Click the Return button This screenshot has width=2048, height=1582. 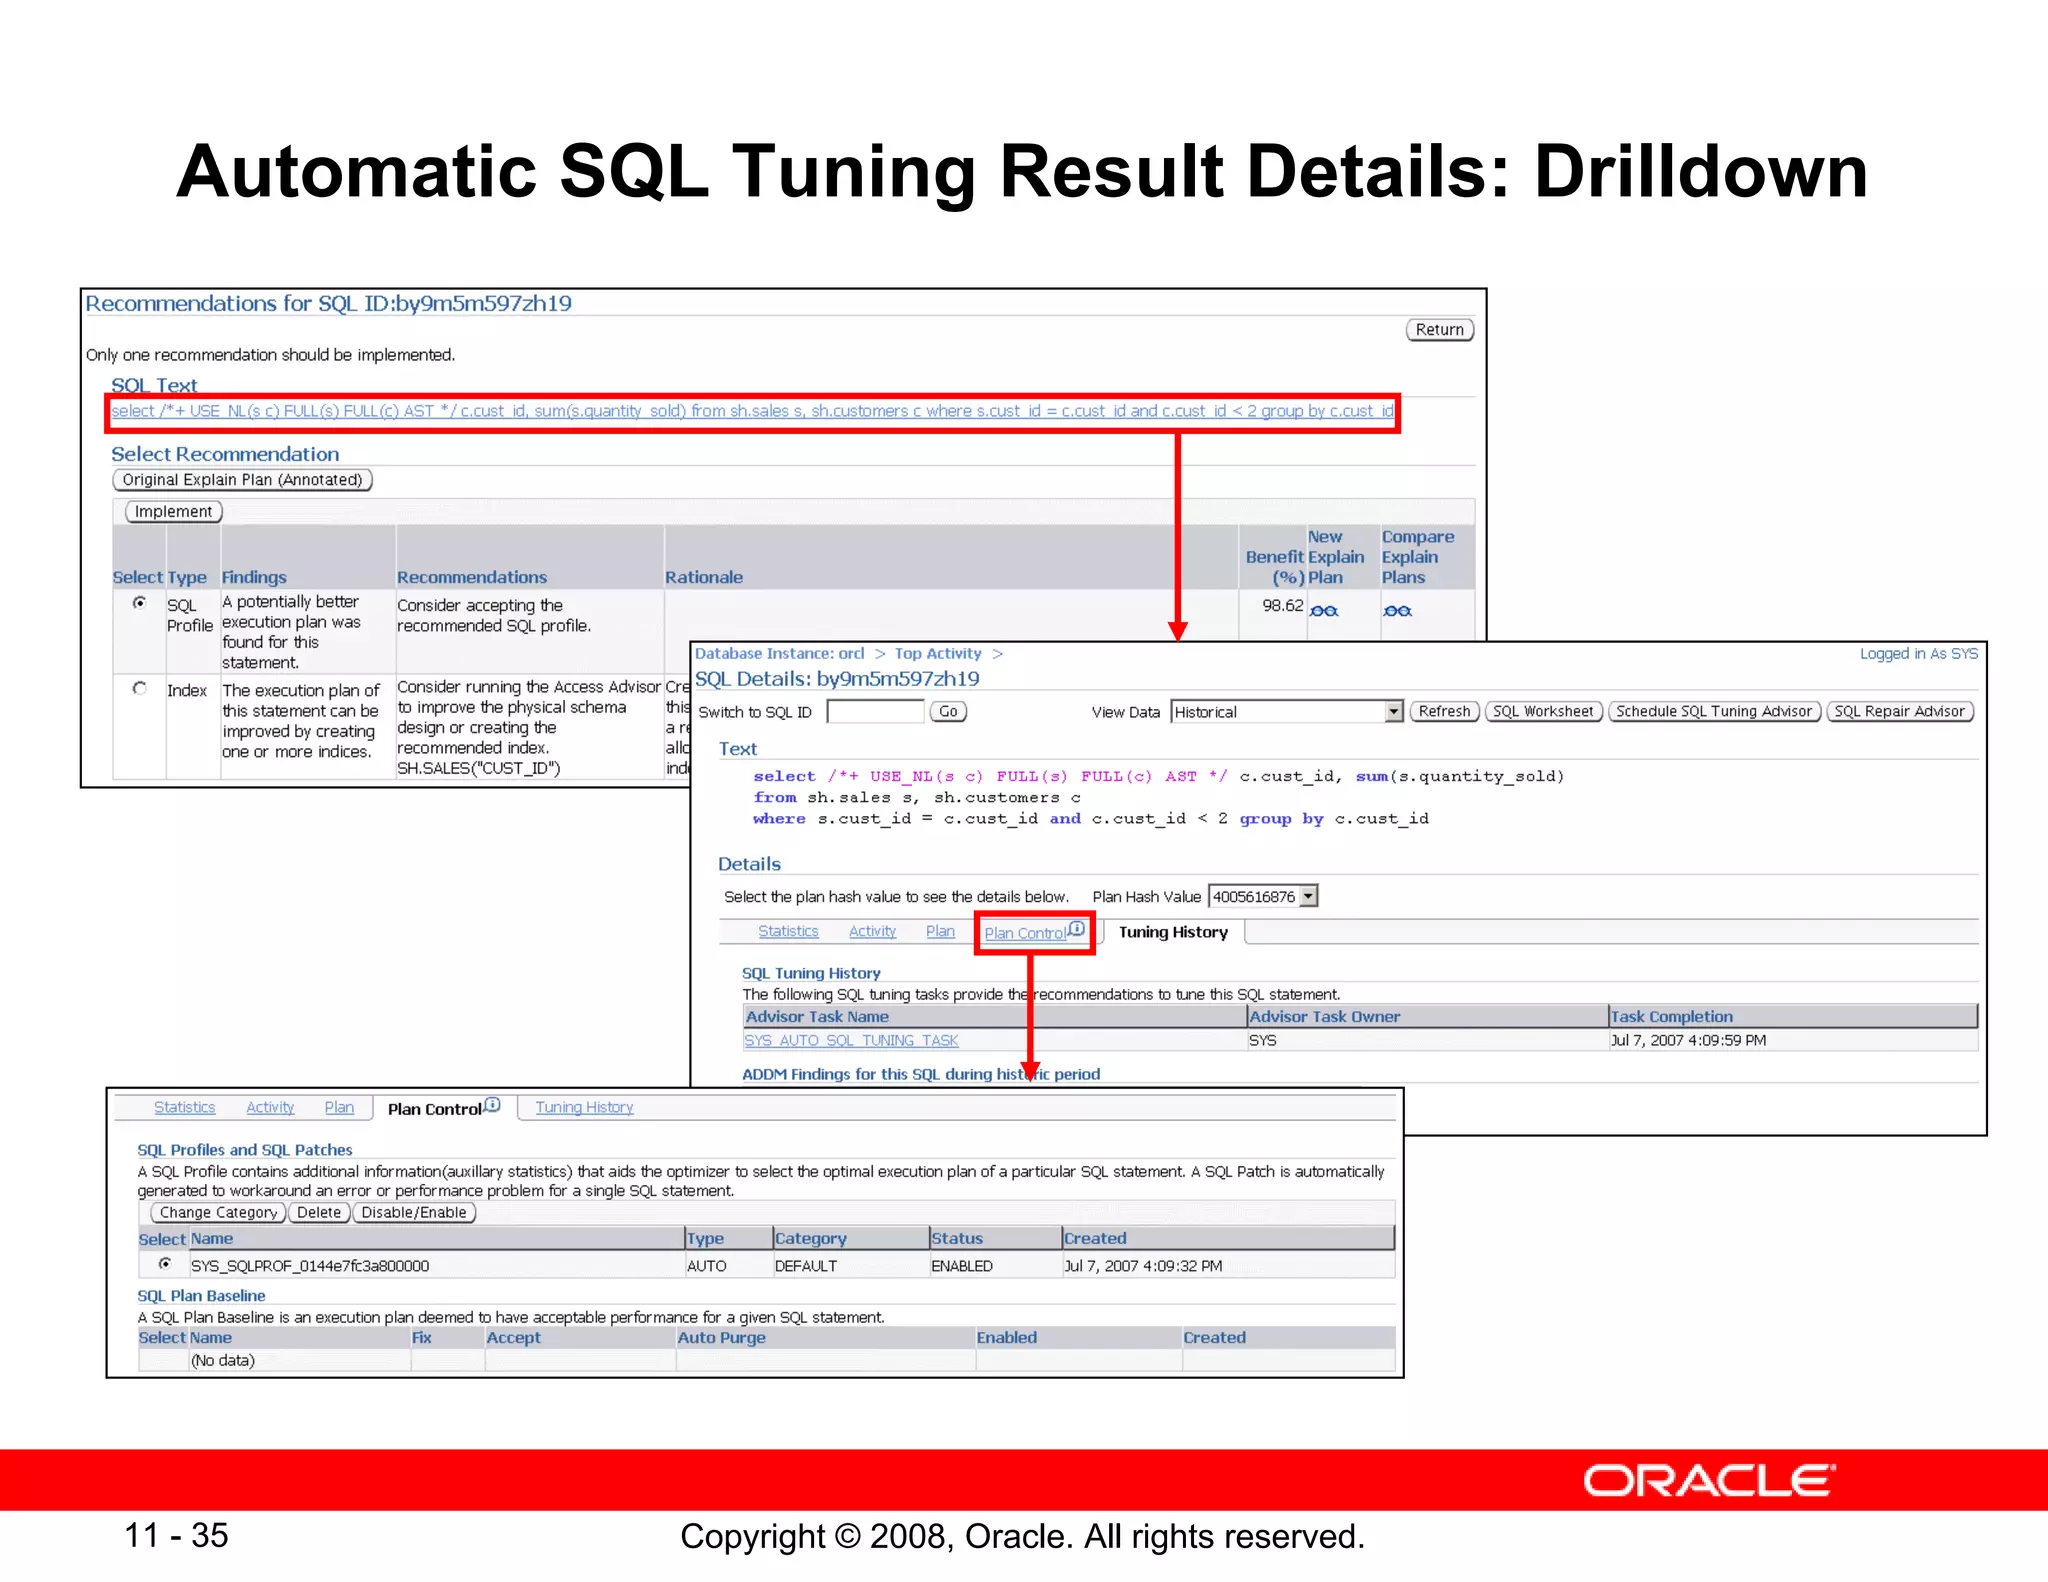point(1439,330)
